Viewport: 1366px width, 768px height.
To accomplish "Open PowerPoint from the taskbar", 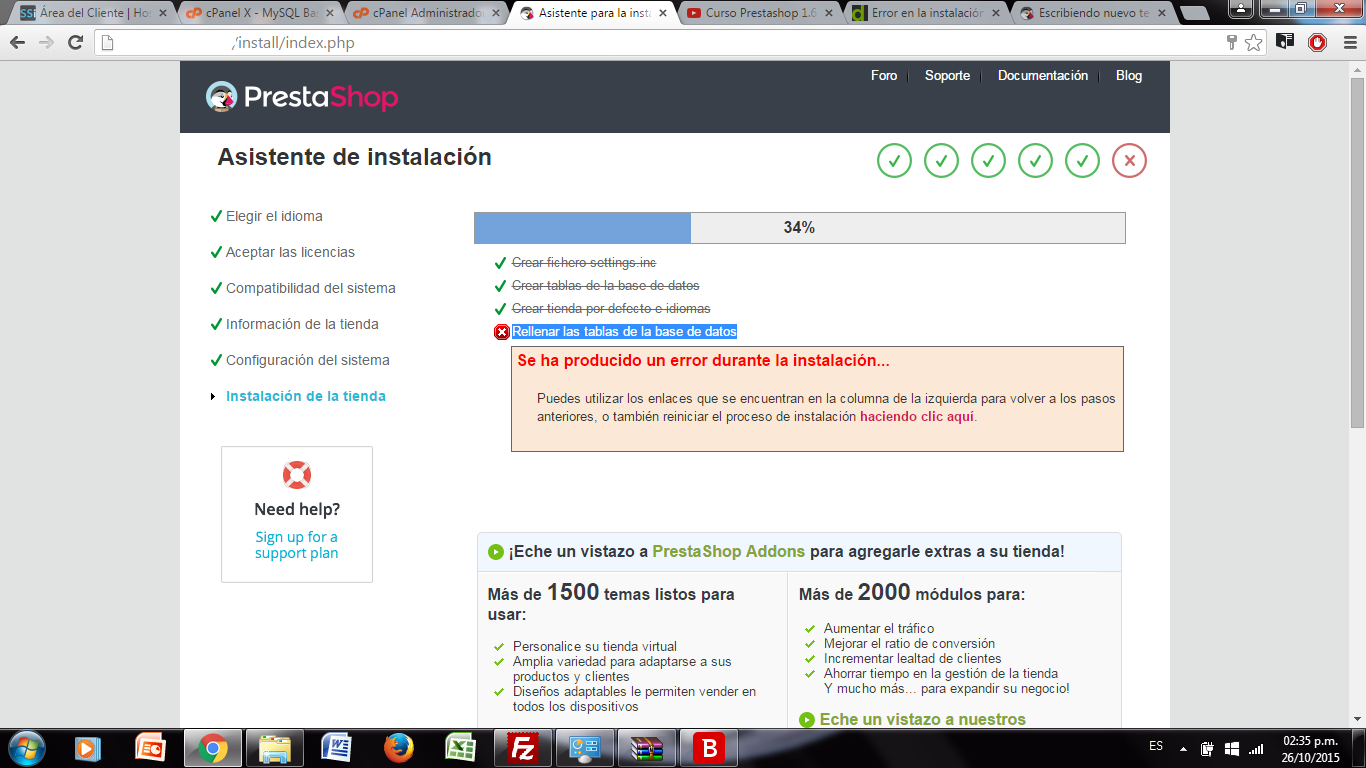I will coord(150,748).
